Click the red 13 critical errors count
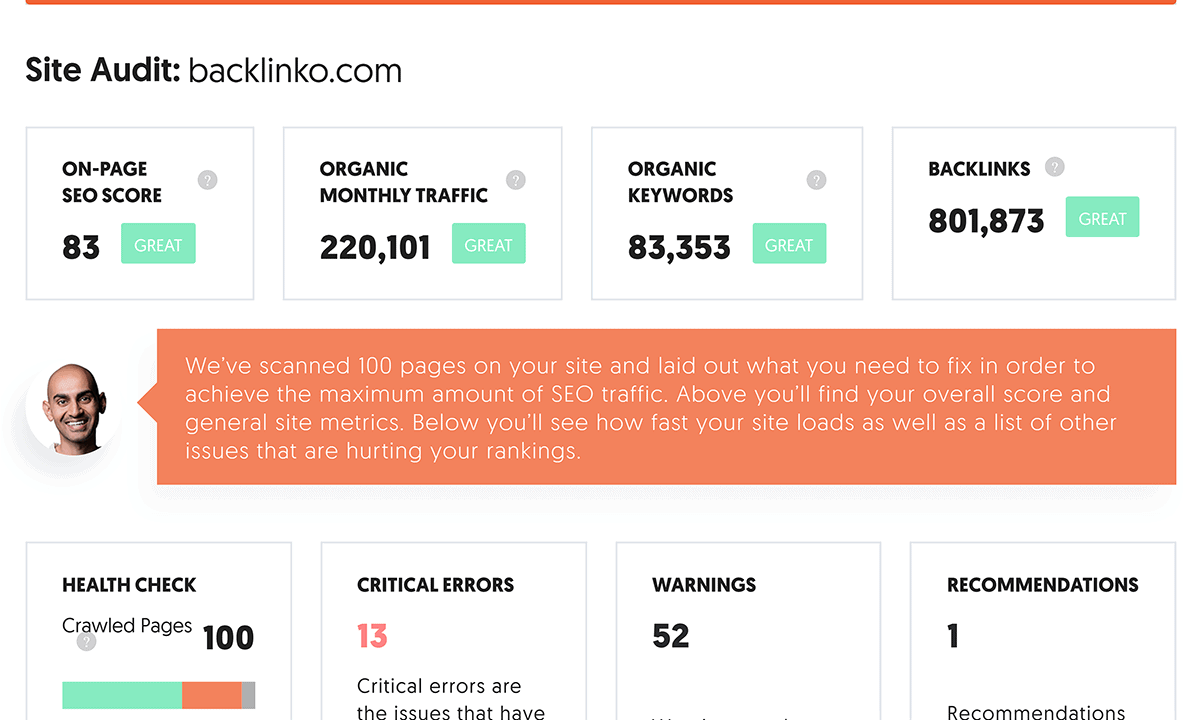This screenshot has height=720, width=1200. [x=372, y=636]
